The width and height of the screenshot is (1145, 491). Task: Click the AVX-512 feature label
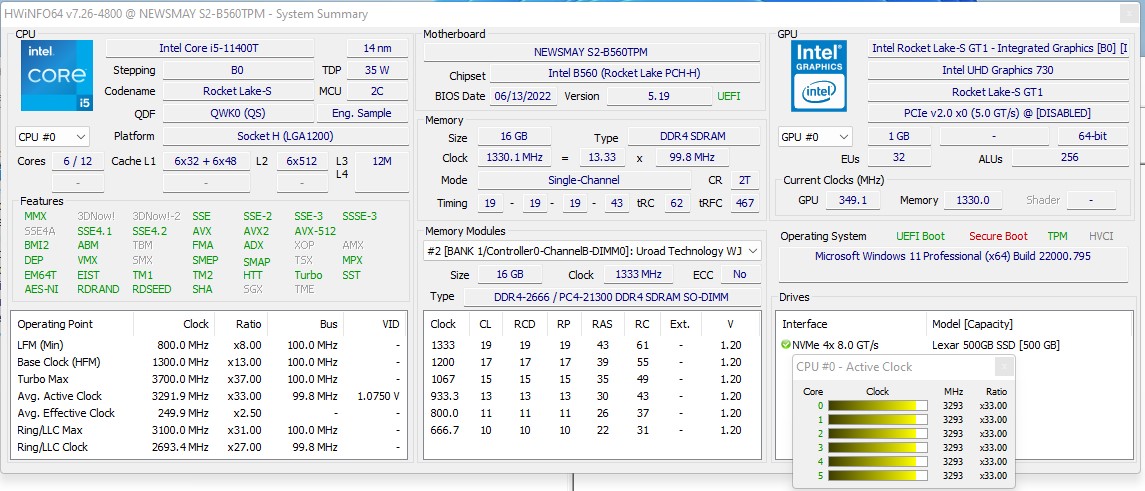(315, 231)
